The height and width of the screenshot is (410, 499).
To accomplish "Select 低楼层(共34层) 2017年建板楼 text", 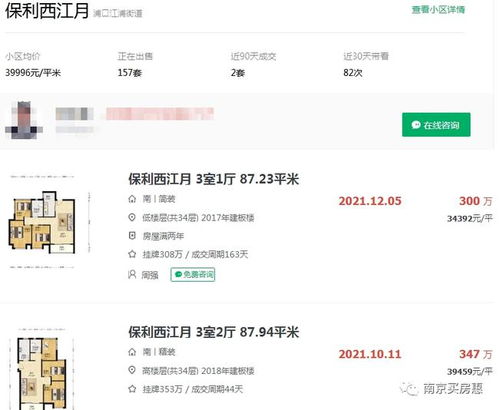I will tap(198, 218).
